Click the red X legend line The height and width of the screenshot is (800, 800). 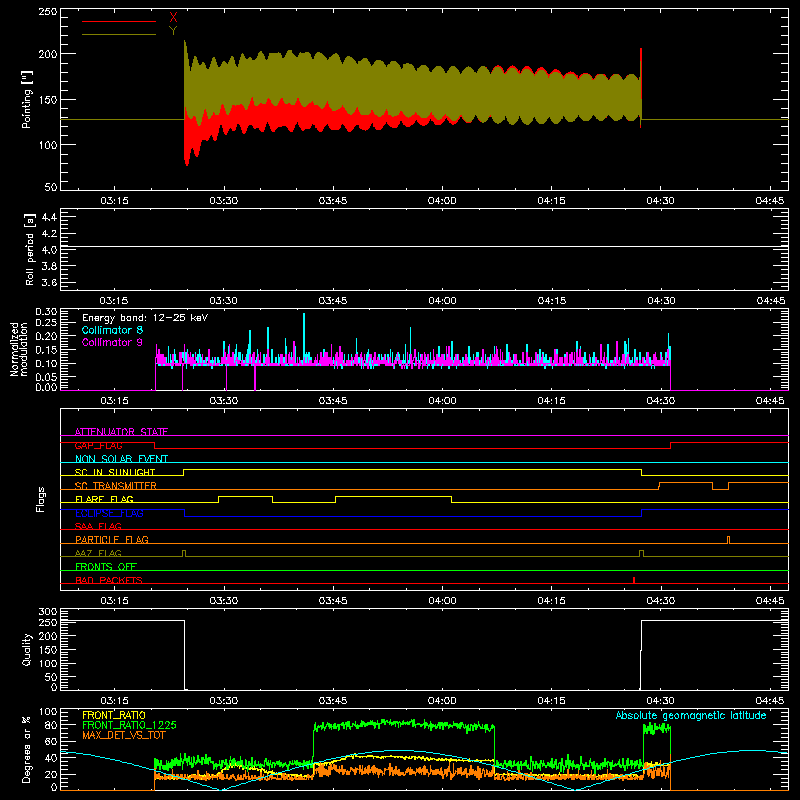click(119, 21)
